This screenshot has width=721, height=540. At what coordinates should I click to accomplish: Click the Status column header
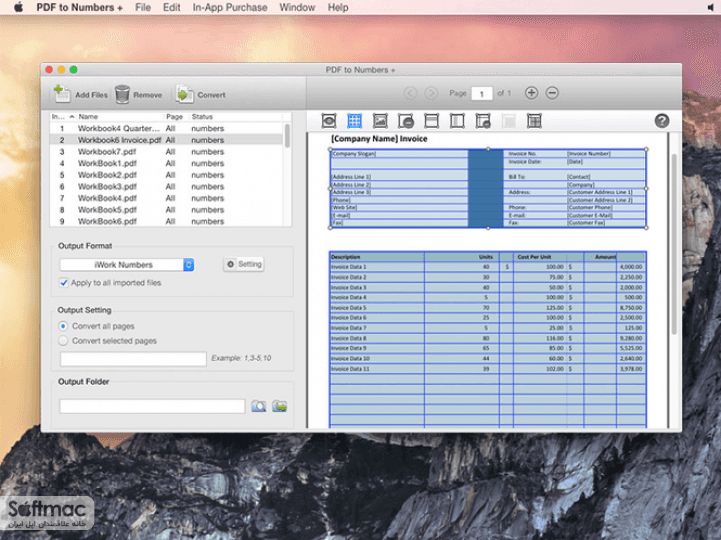point(202,117)
